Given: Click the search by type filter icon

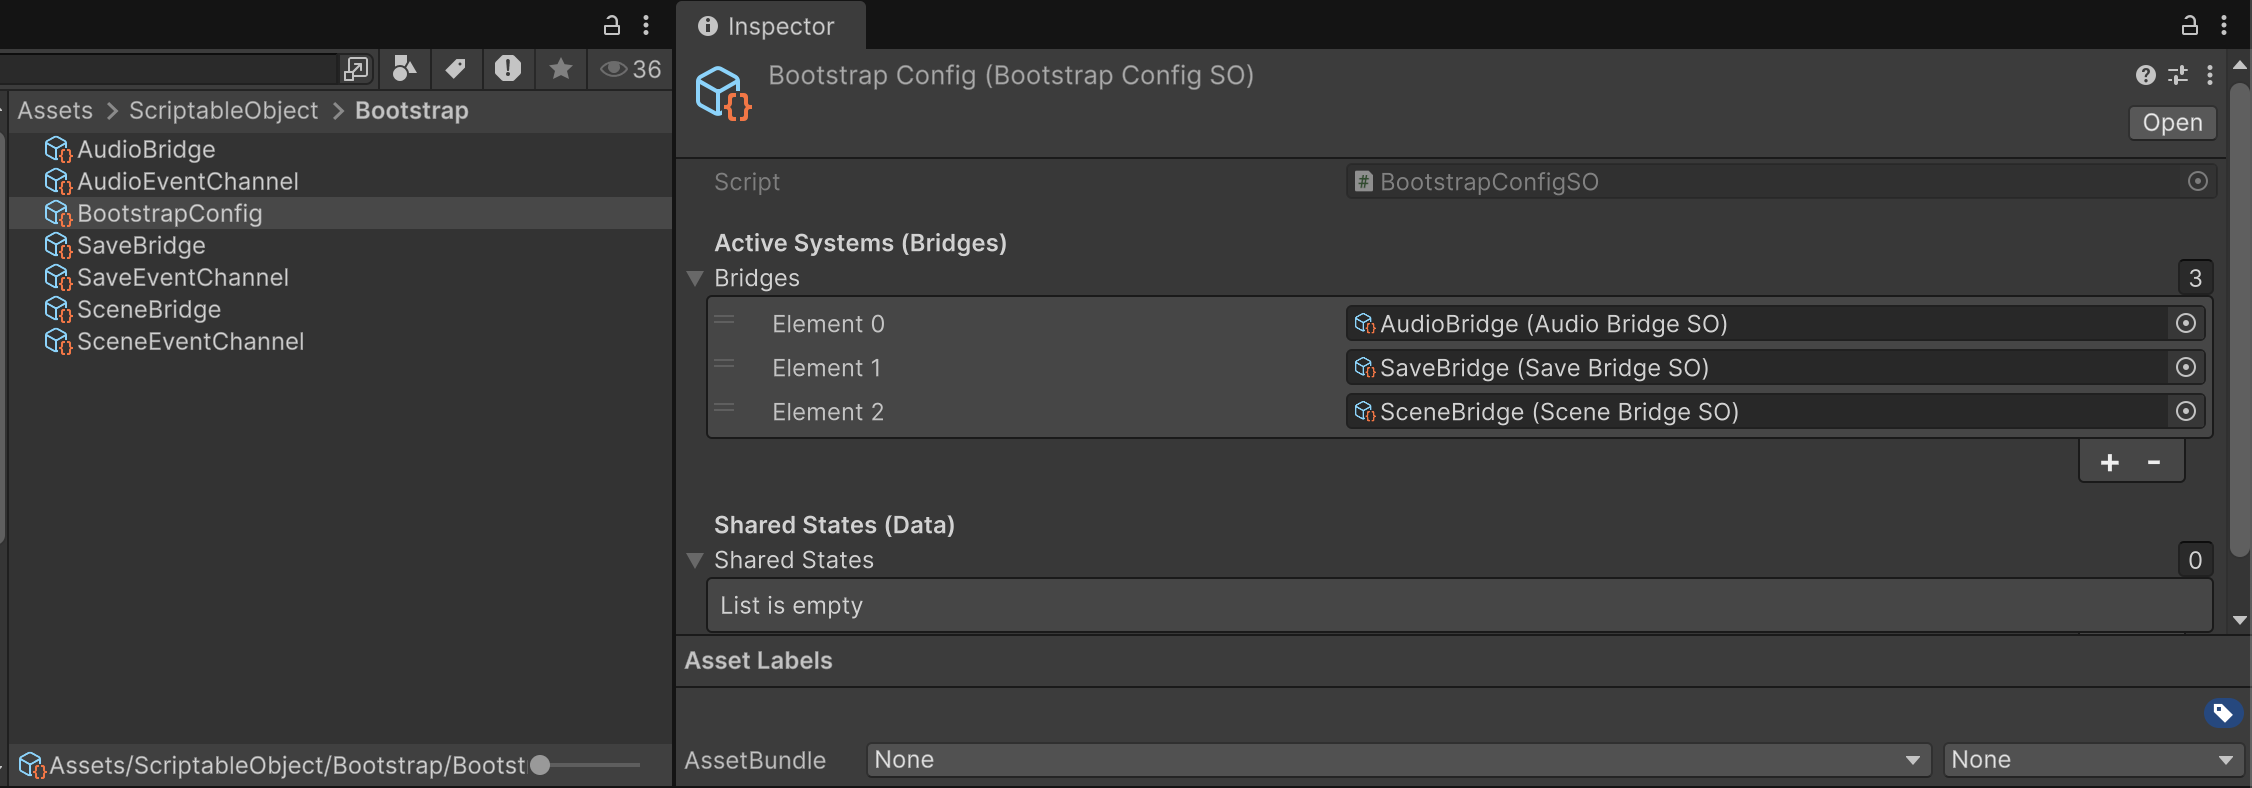Looking at the screenshot, I should coord(404,68).
